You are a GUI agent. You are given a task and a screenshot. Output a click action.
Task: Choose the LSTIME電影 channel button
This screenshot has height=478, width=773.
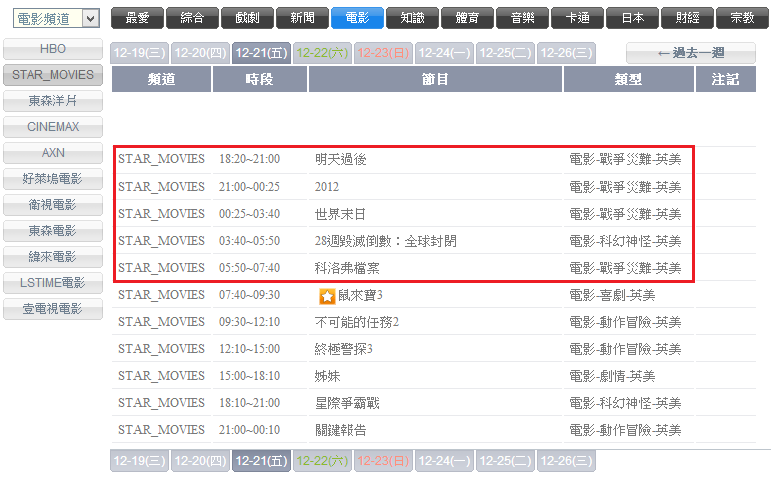[x=53, y=283]
